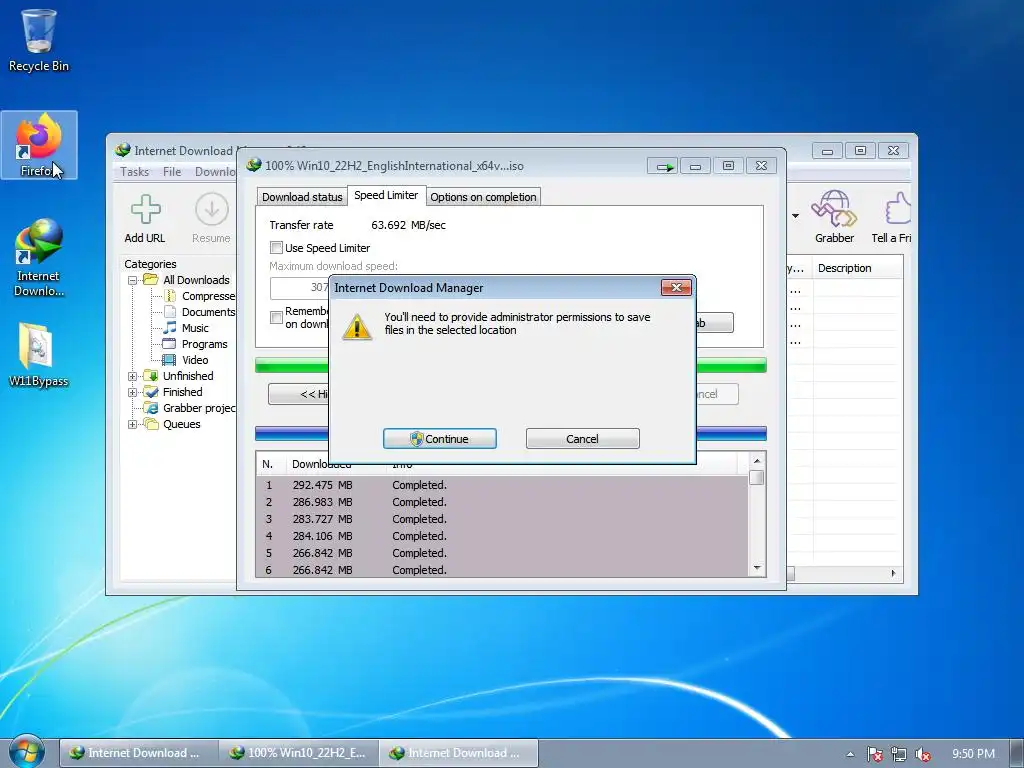The image size is (1024, 768).
Task: Select connection row 3 with 283.727 MB
Action: (x=502, y=519)
